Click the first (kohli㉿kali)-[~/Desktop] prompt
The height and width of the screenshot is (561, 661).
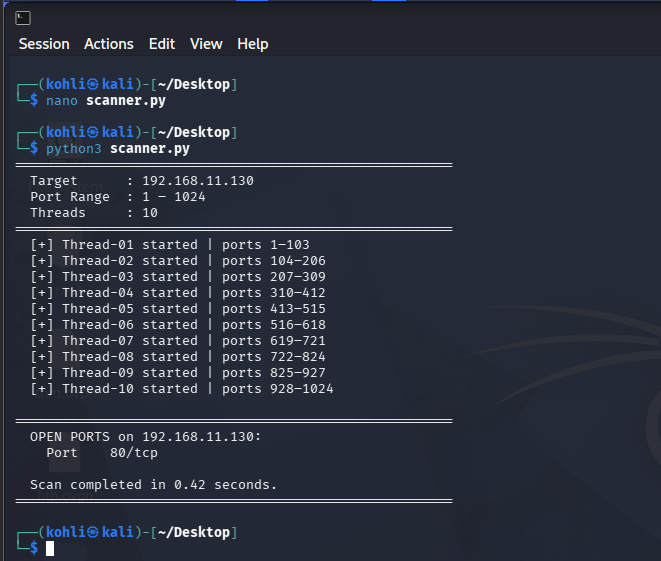pos(137,84)
